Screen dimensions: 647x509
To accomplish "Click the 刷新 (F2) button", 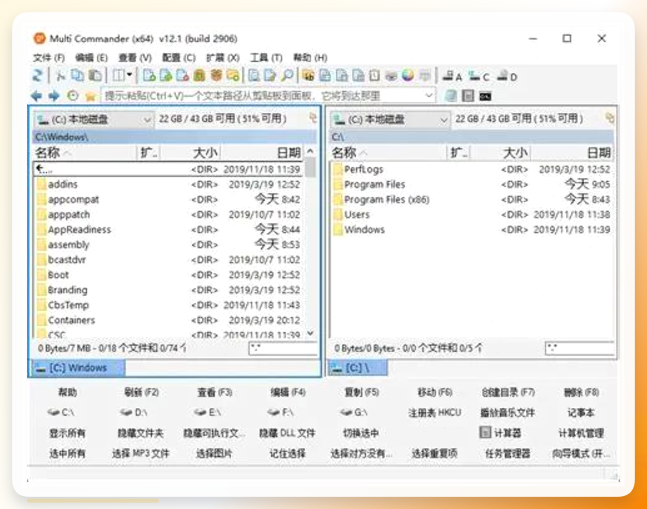I will pos(141,392).
